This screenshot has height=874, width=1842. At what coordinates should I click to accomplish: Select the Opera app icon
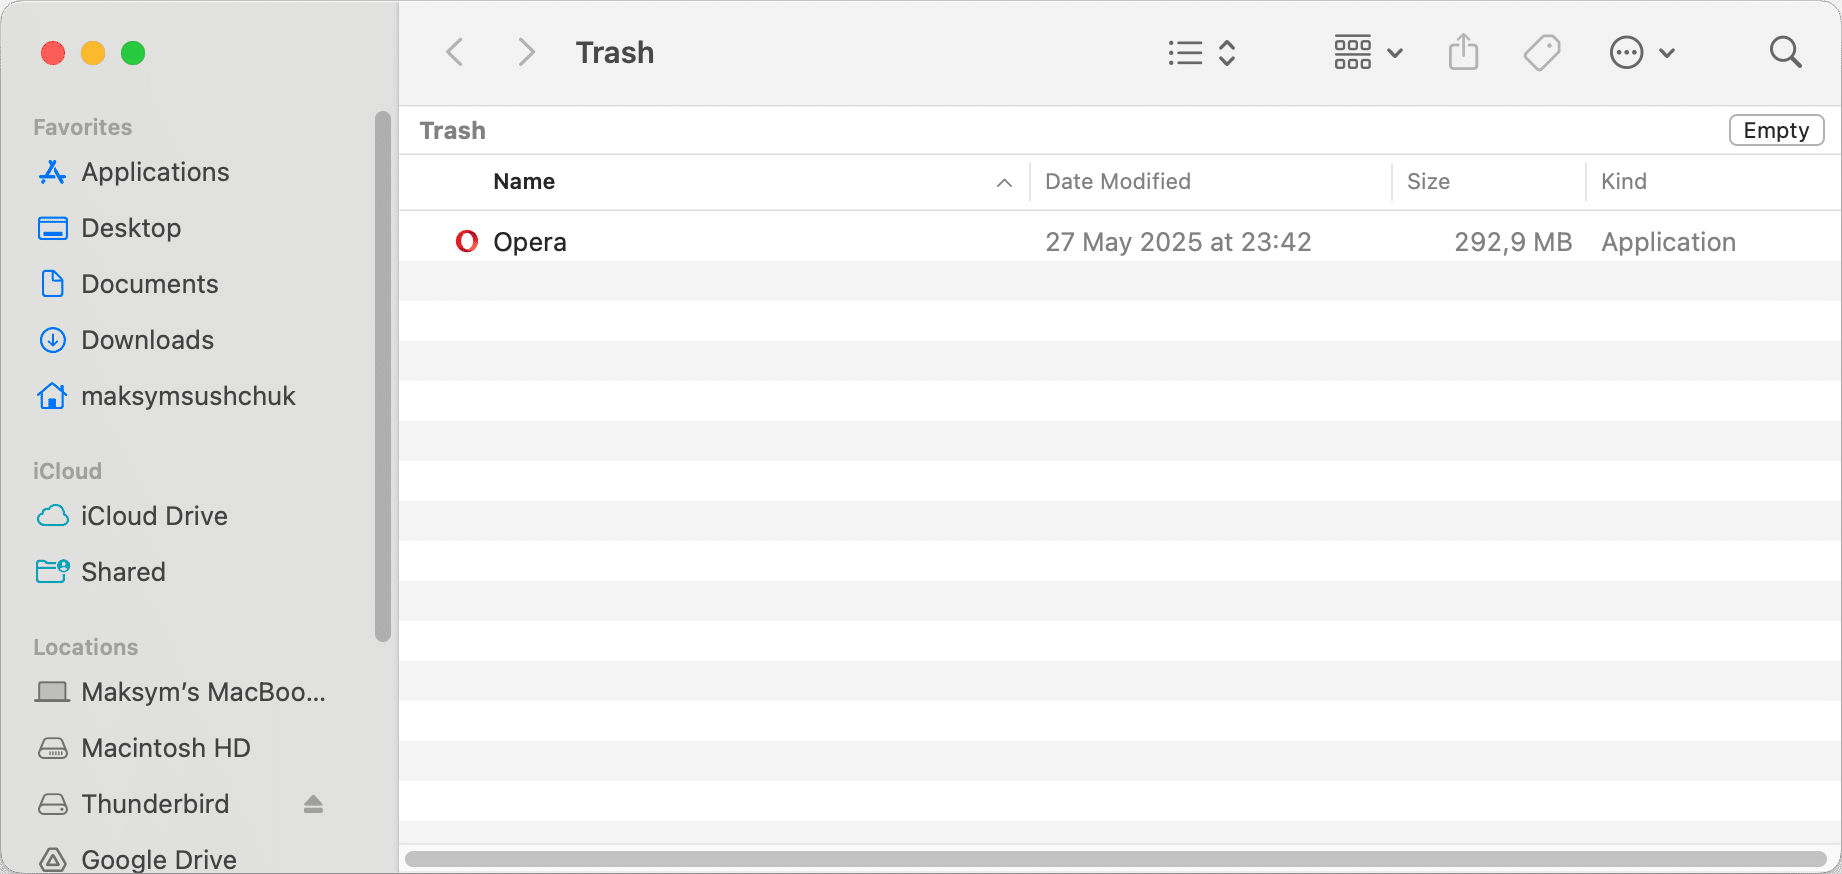(x=466, y=241)
